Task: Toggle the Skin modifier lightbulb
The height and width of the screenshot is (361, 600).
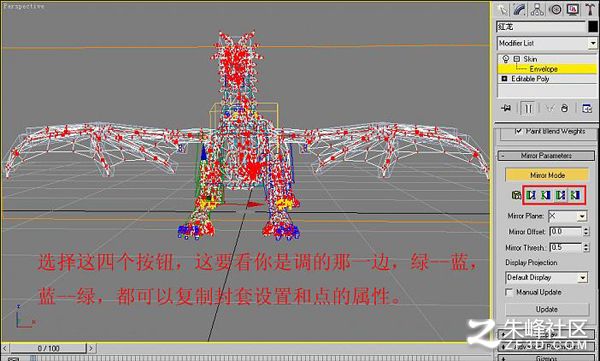Action: (x=506, y=59)
